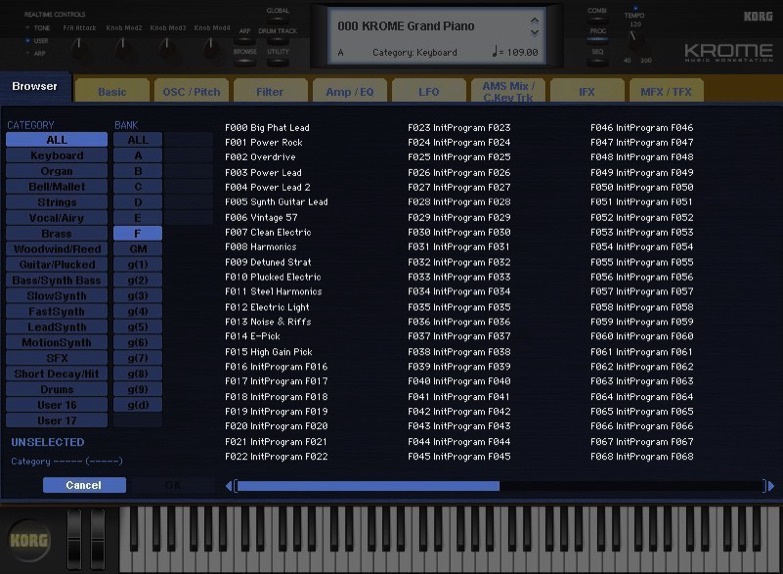Toggle the ARP button
Screen dimensions: 783x574
click(x=244, y=40)
